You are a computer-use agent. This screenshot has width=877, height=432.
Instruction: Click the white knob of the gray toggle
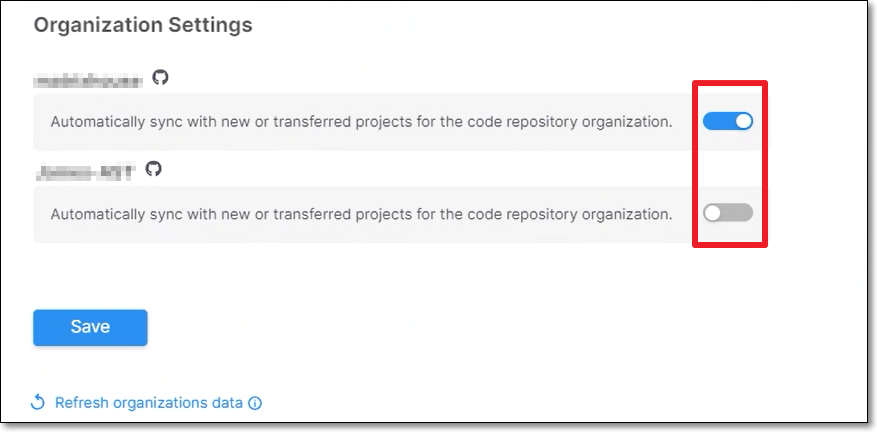coord(712,213)
